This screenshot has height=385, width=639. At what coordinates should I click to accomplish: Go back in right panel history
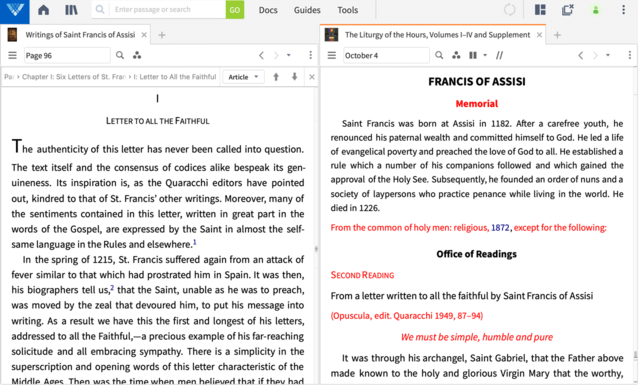click(x=581, y=55)
